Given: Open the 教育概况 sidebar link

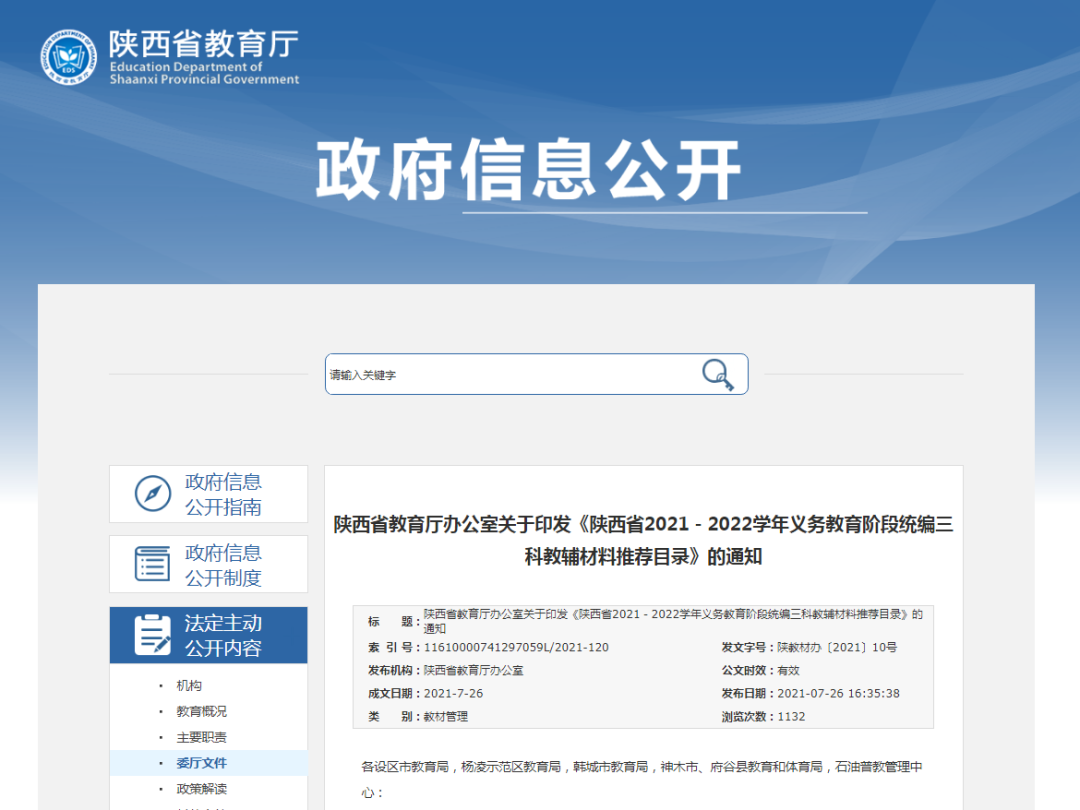Looking at the screenshot, I should point(201,712).
